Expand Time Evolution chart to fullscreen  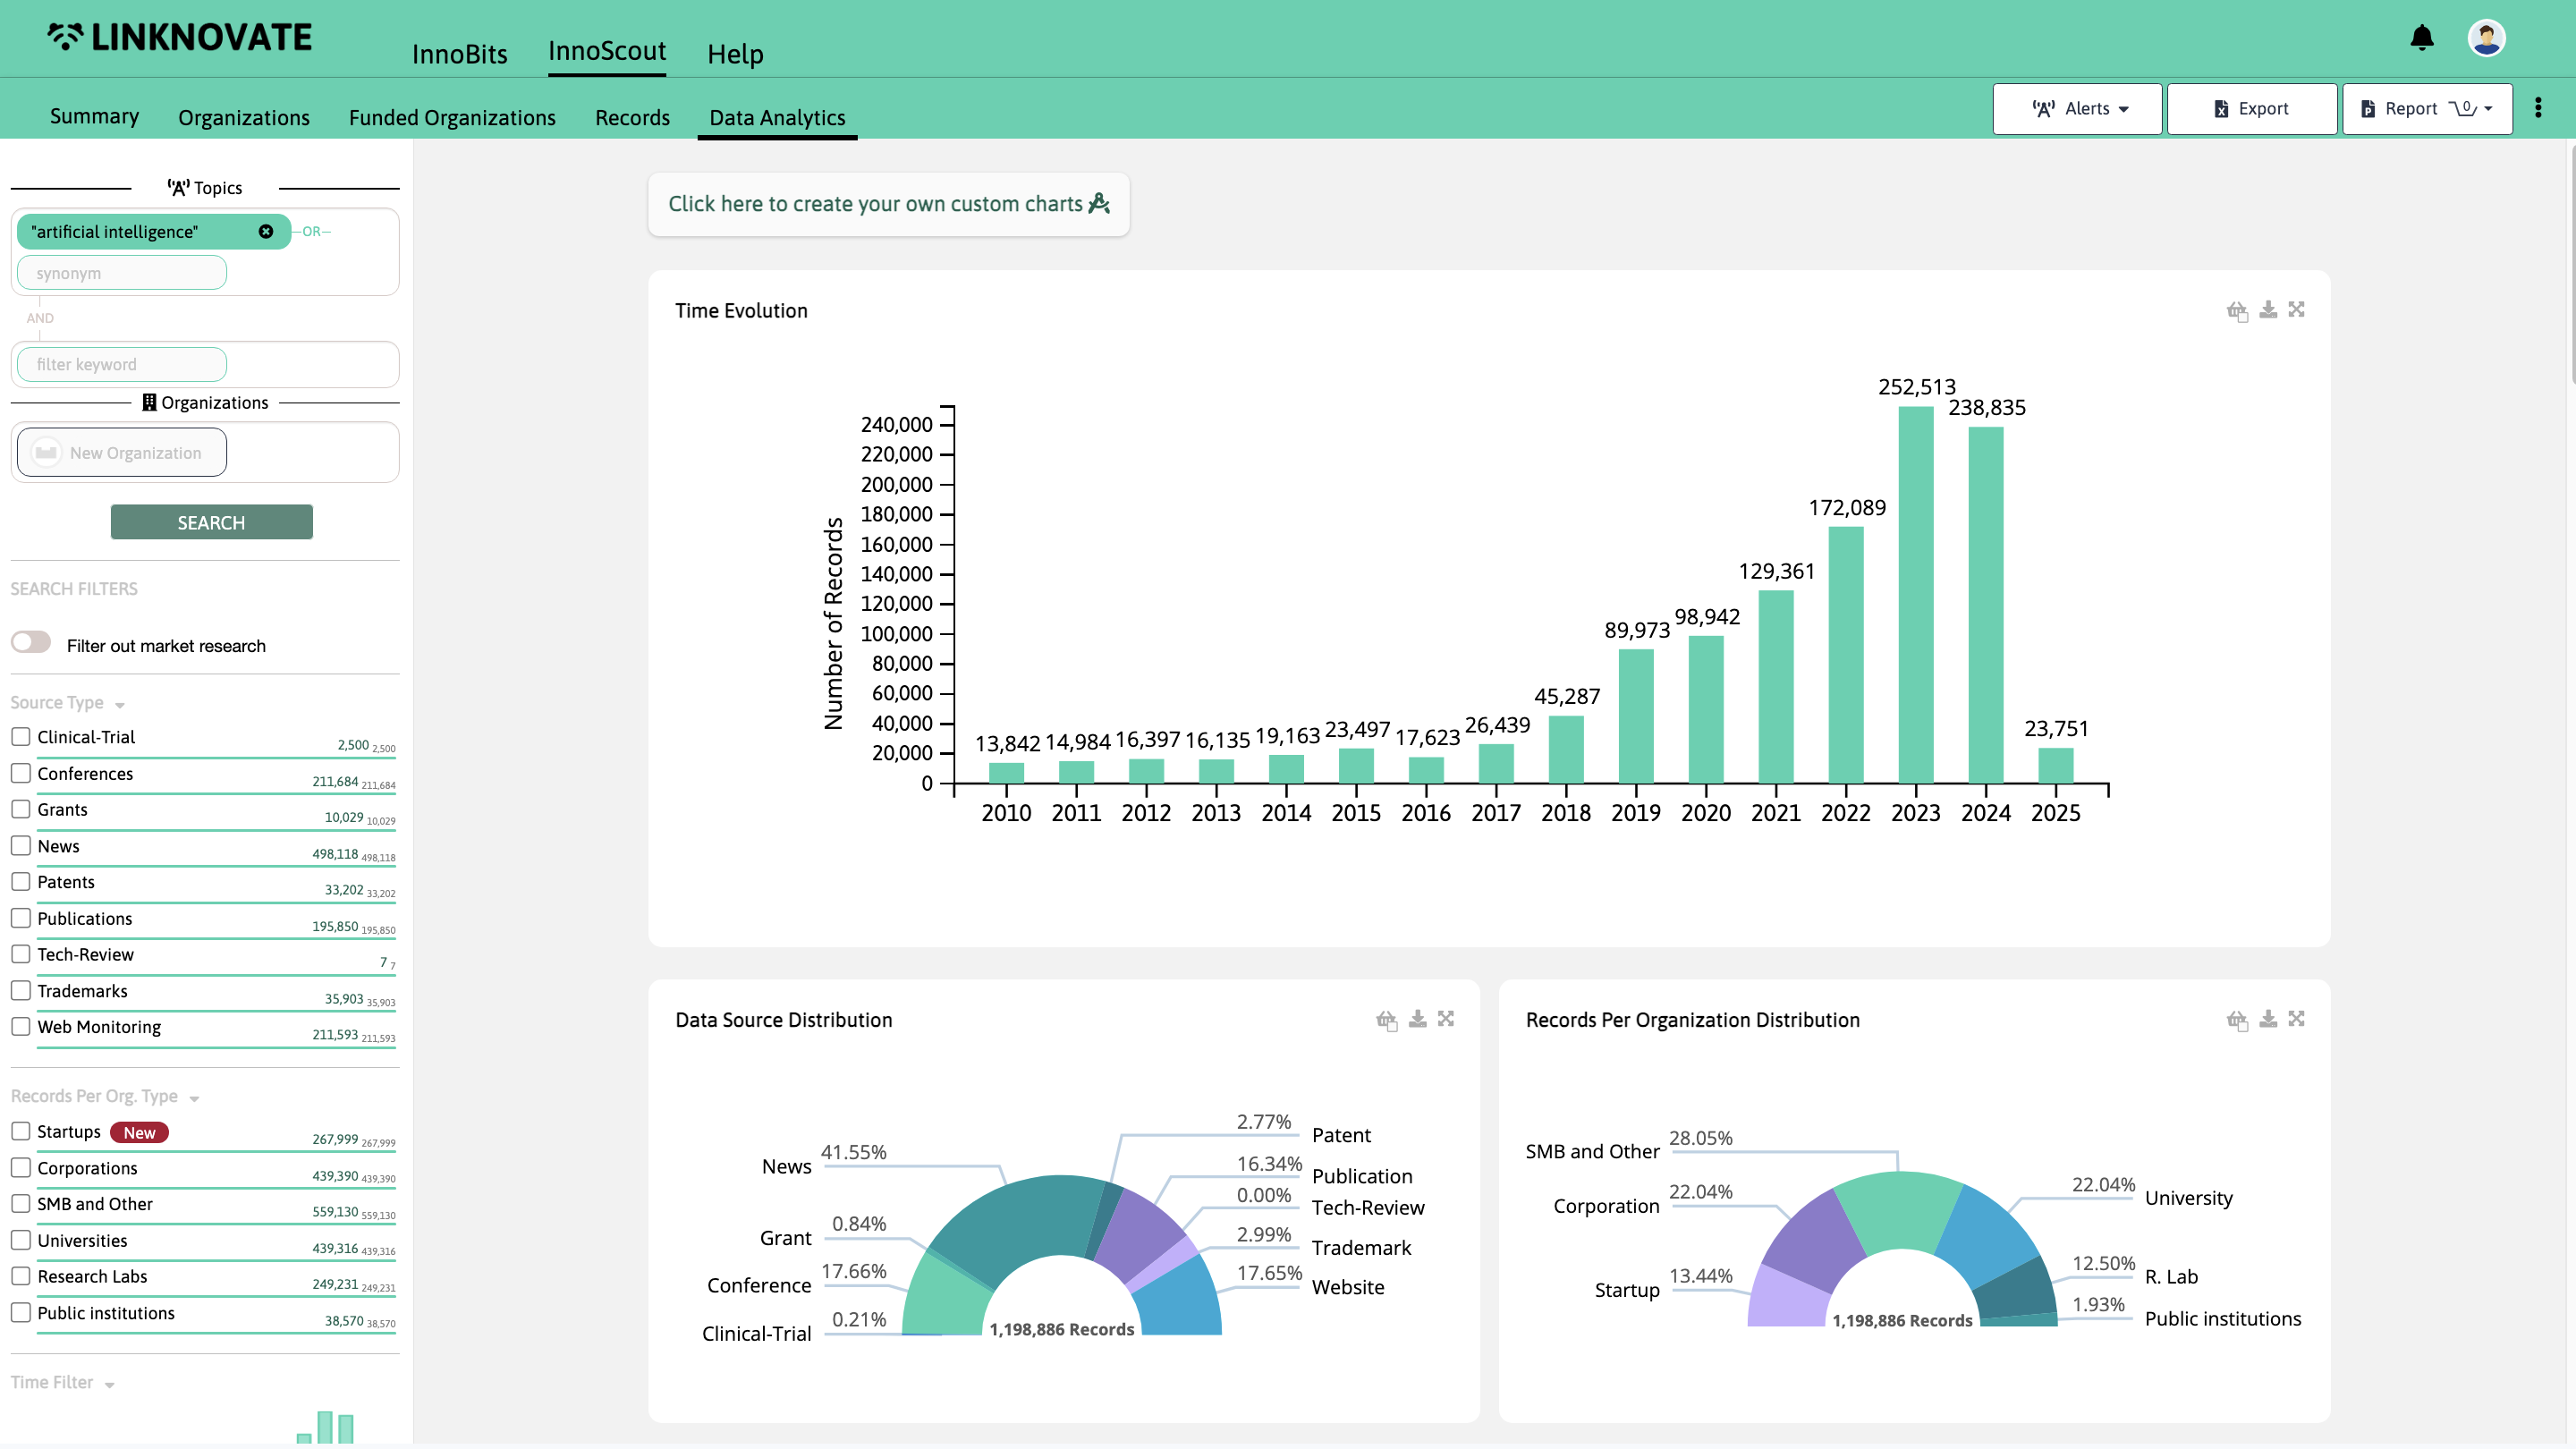click(x=2296, y=310)
